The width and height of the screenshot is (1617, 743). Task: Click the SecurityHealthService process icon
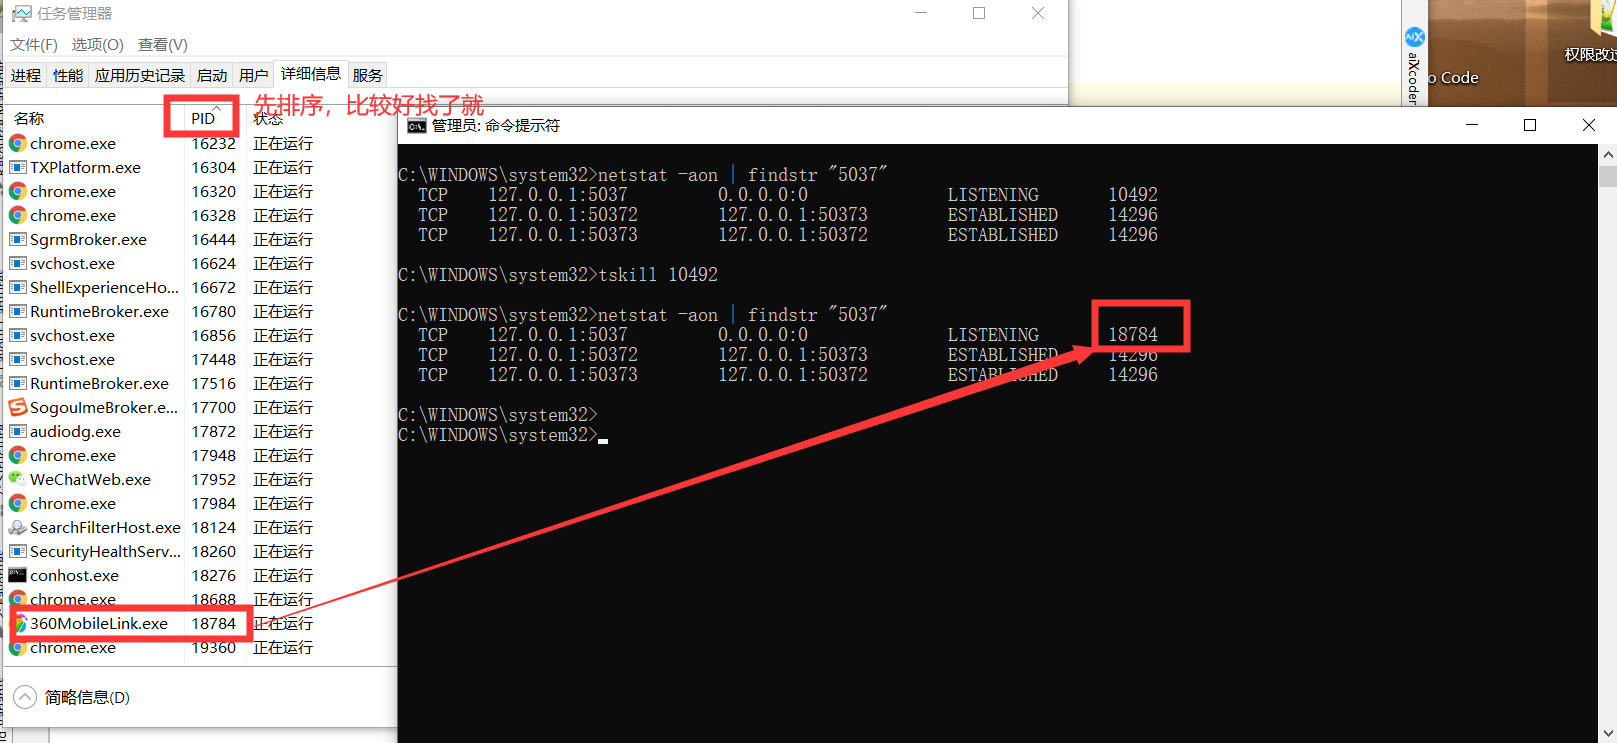(18, 551)
